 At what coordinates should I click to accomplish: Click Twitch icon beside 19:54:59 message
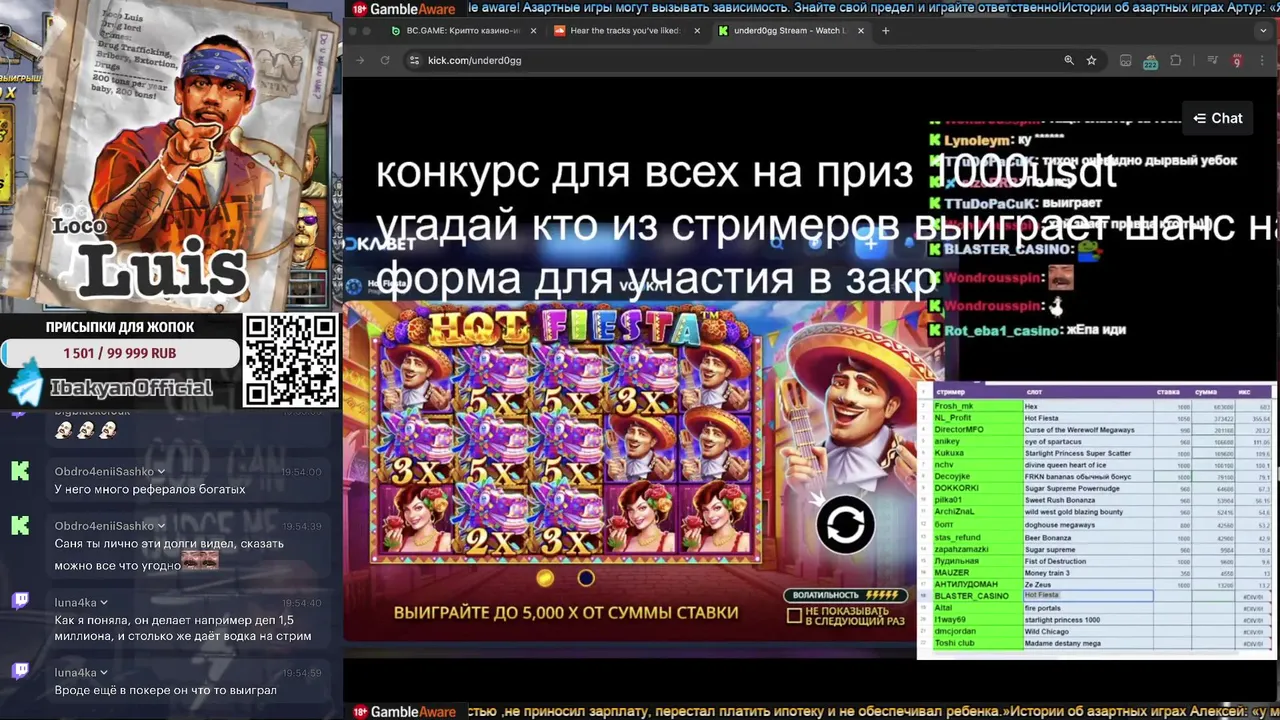click(x=20, y=670)
